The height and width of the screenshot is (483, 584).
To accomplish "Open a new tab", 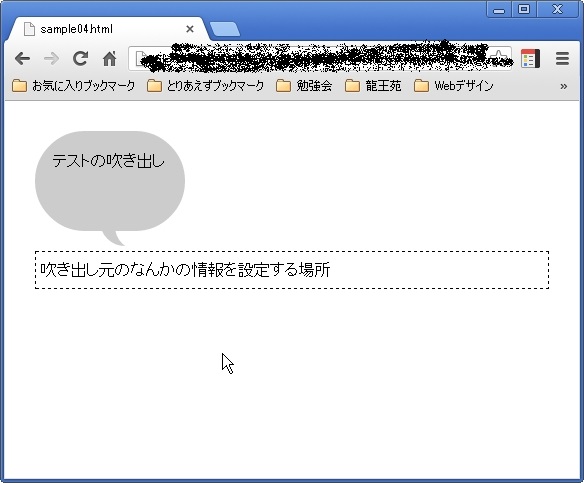I will point(225,29).
